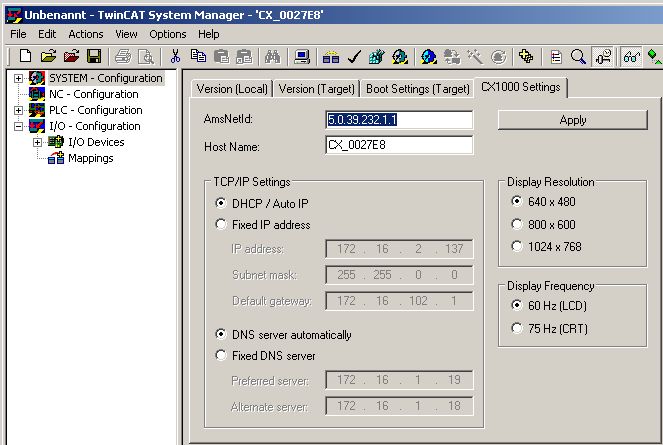The width and height of the screenshot is (663, 445).
Task: Scan sub devices with the wand icon
Action: [x=475, y=56]
